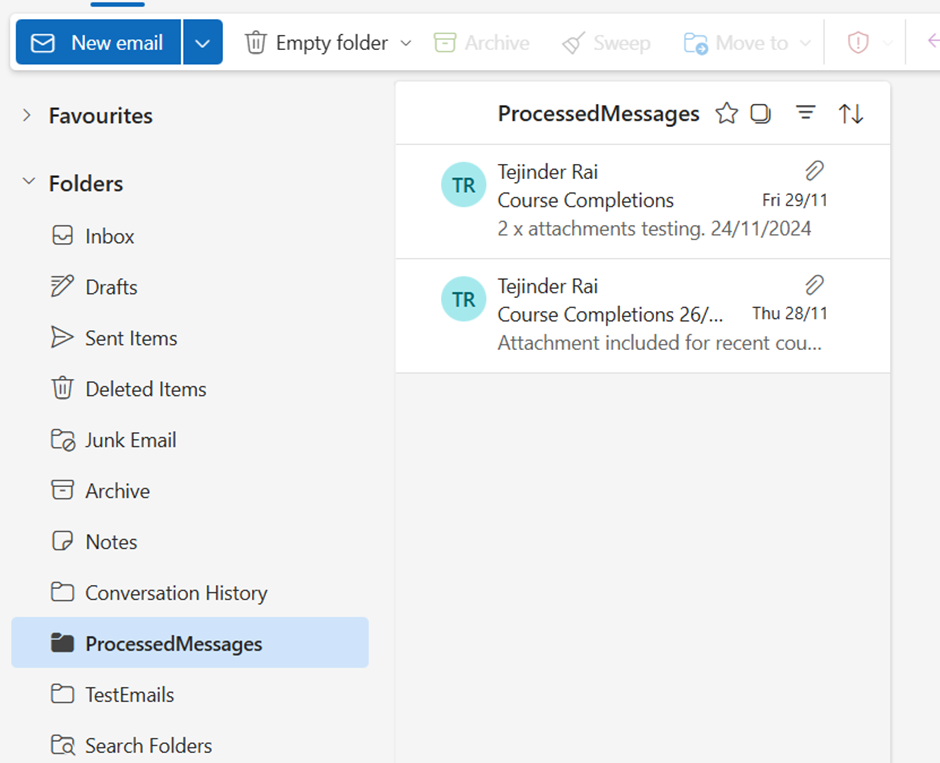Click the paperclip on Thu 28/11 email
This screenshot has height=763, width=940.
click(x=815, y=285)
